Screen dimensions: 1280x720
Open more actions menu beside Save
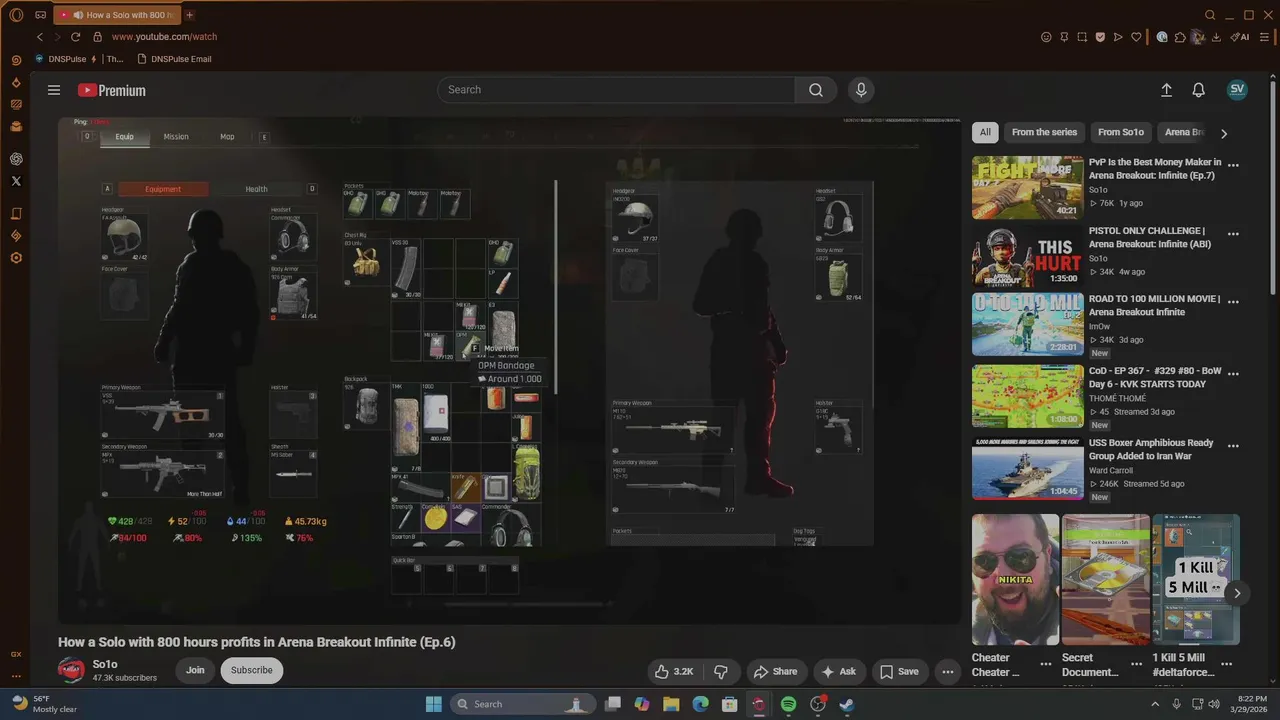tap(947, 672)
